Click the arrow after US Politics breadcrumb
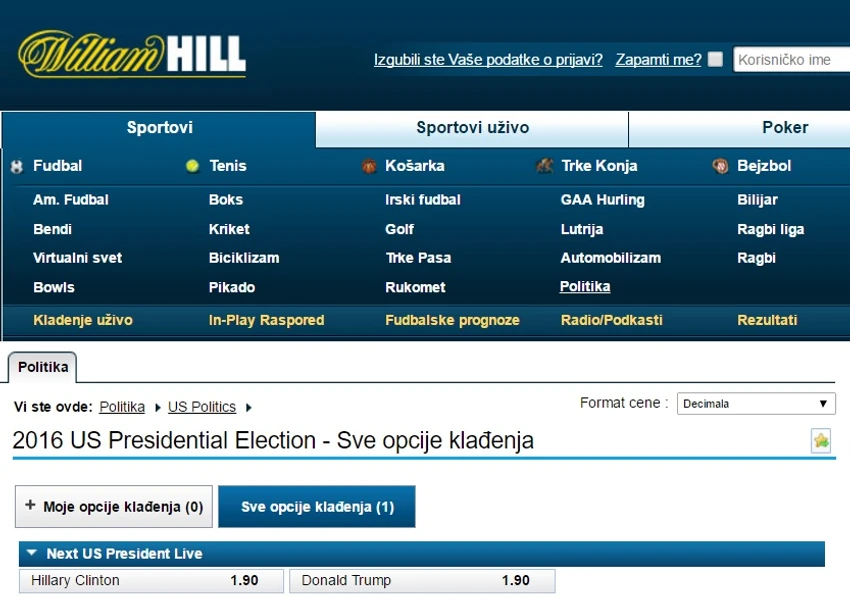The width and height of the screenshot is (850, 600). 248,407
